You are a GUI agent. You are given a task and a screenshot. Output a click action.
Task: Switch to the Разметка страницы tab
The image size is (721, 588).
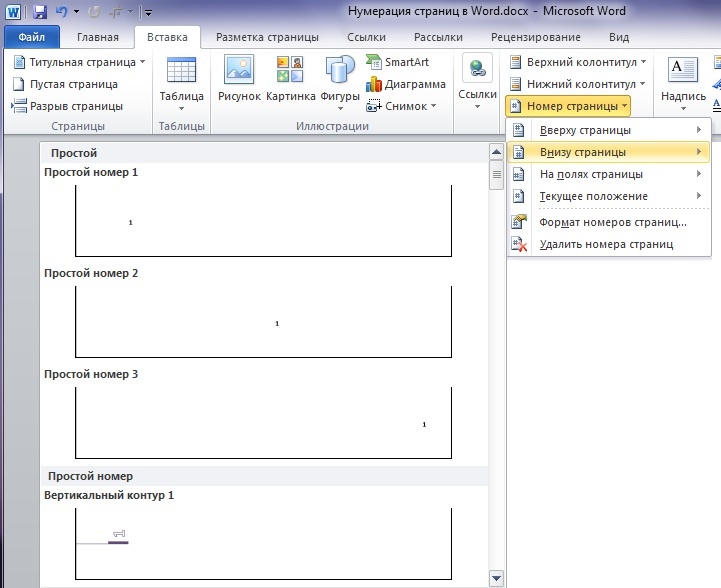coord(267,37)
